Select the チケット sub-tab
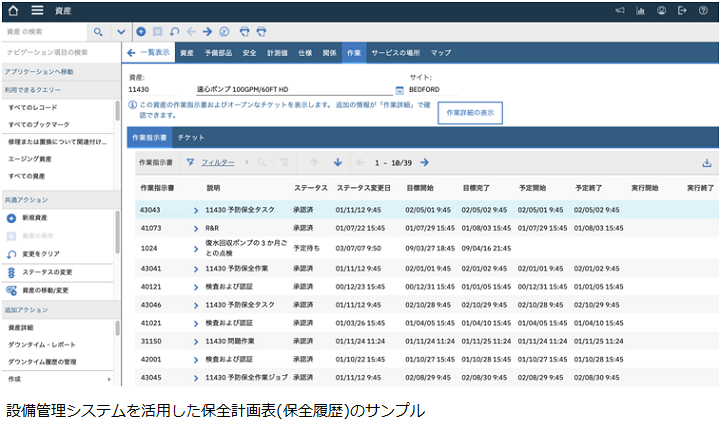The width and height of the screenshot is (720, 429). pos(191,137)
